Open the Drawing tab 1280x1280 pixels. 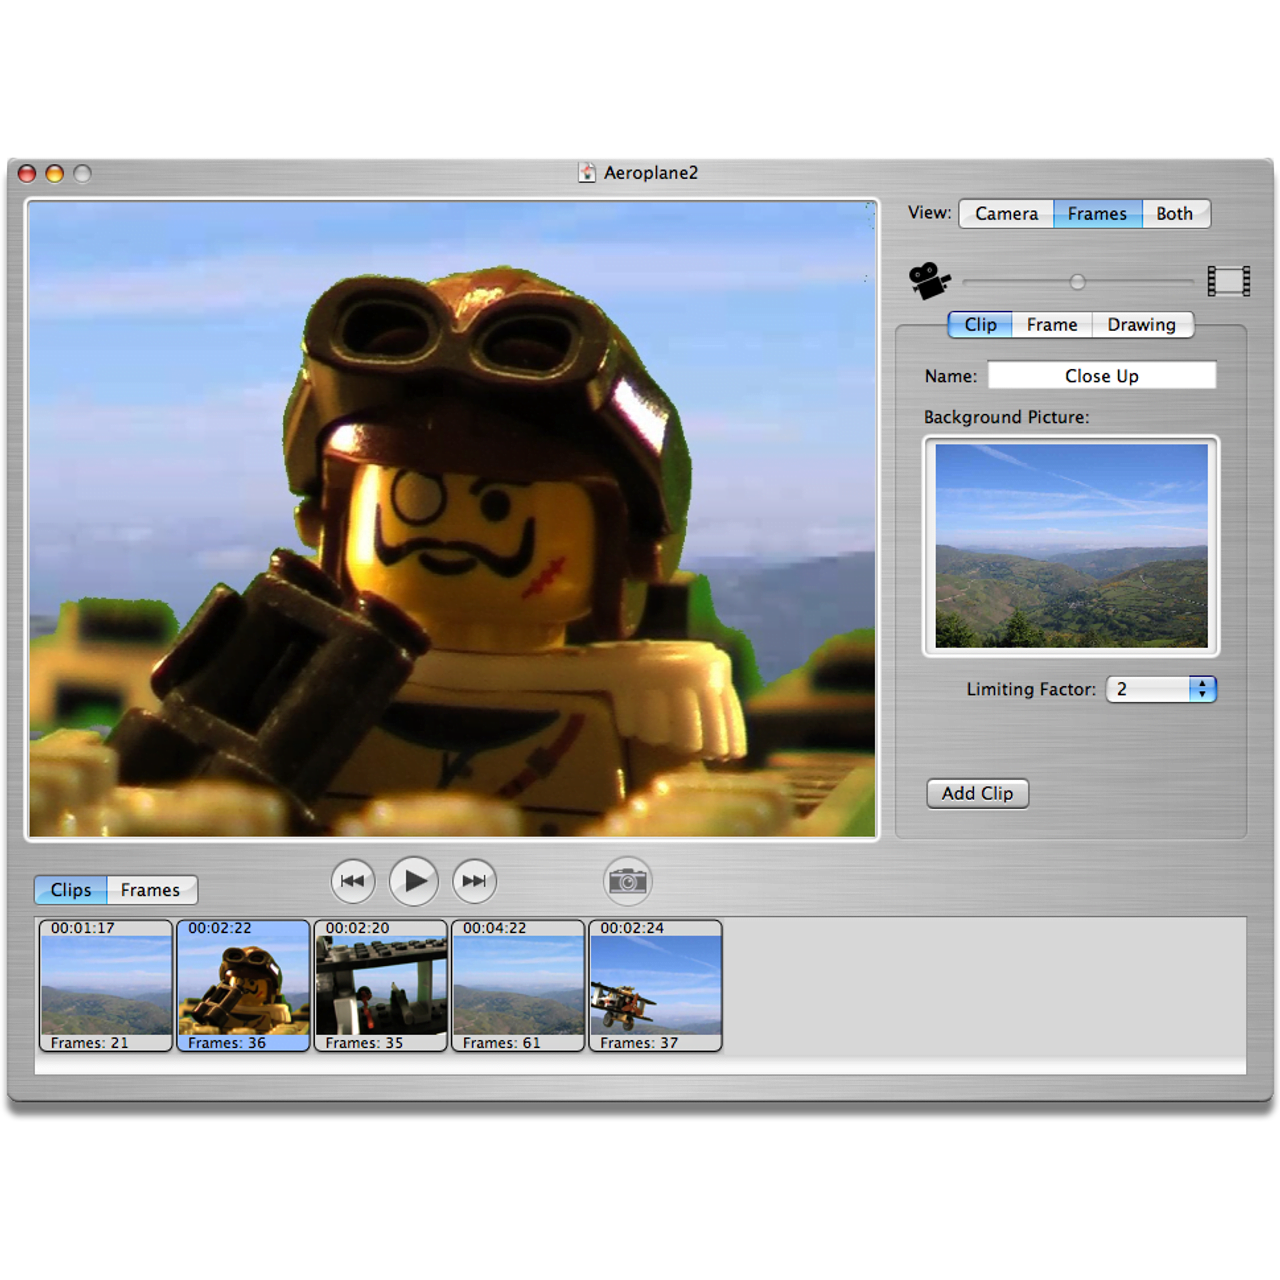point(1141,325)
